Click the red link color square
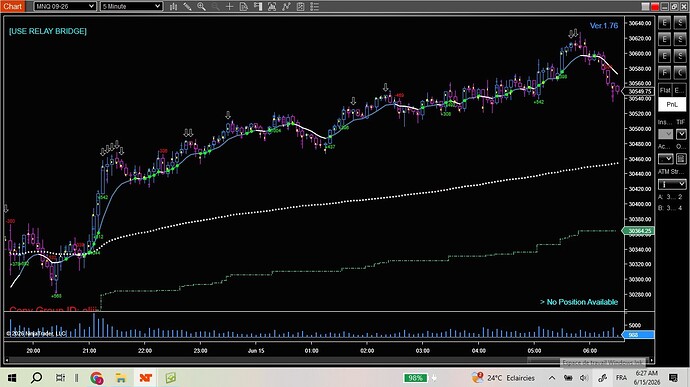The height and width of the screenshot is (387, 690). 655,6
